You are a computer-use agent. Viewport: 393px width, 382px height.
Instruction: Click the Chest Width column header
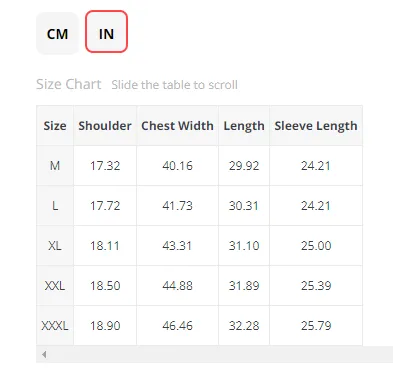tap(177, 126)
